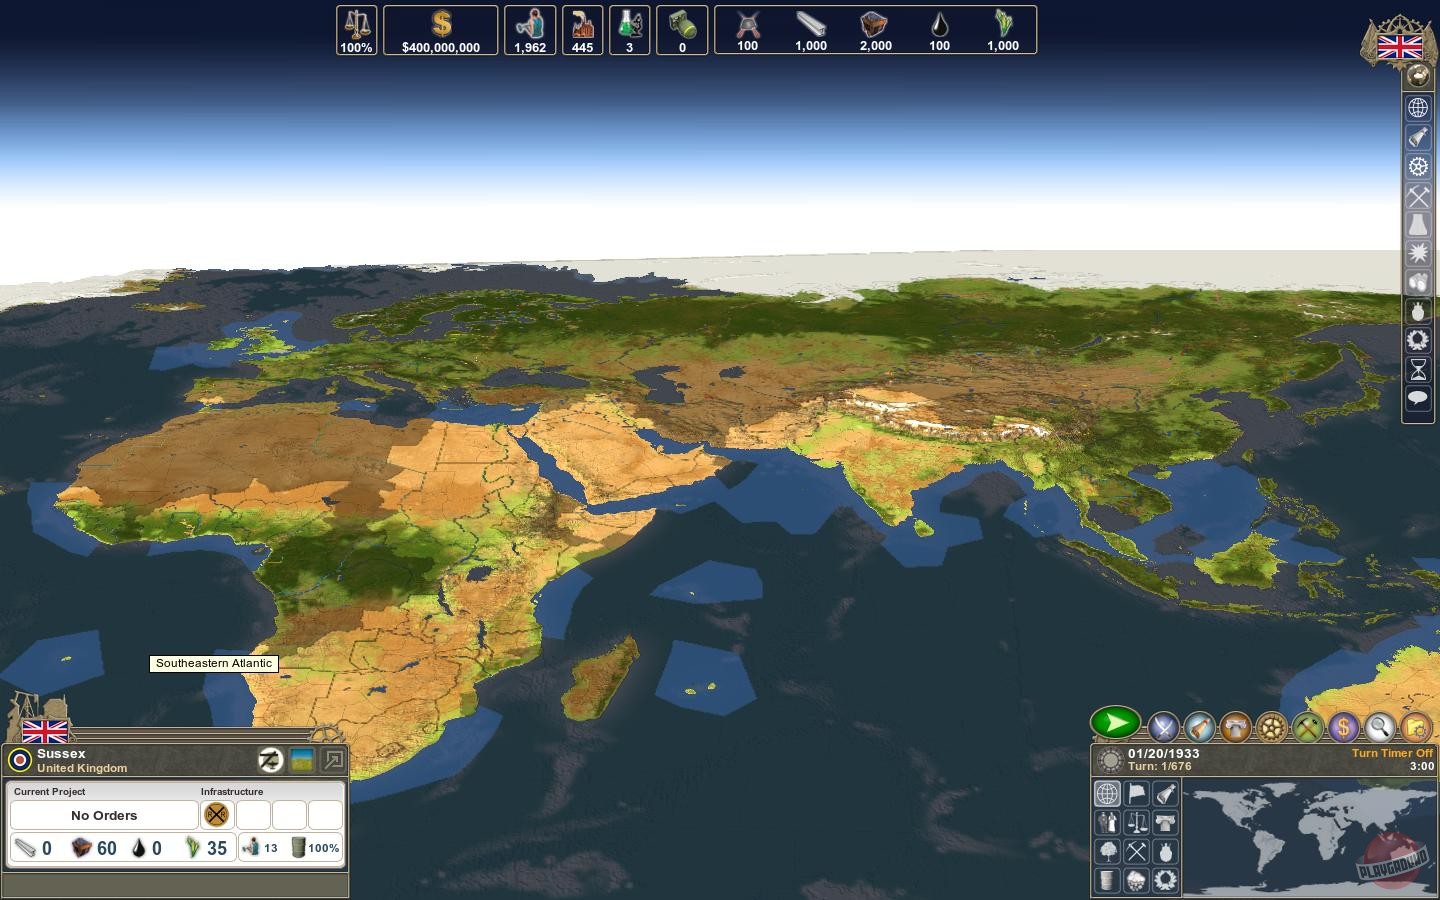1440x900 pixels.
Task: Select the globe filter in the minimap grid
Action: tap(1107, 793)
